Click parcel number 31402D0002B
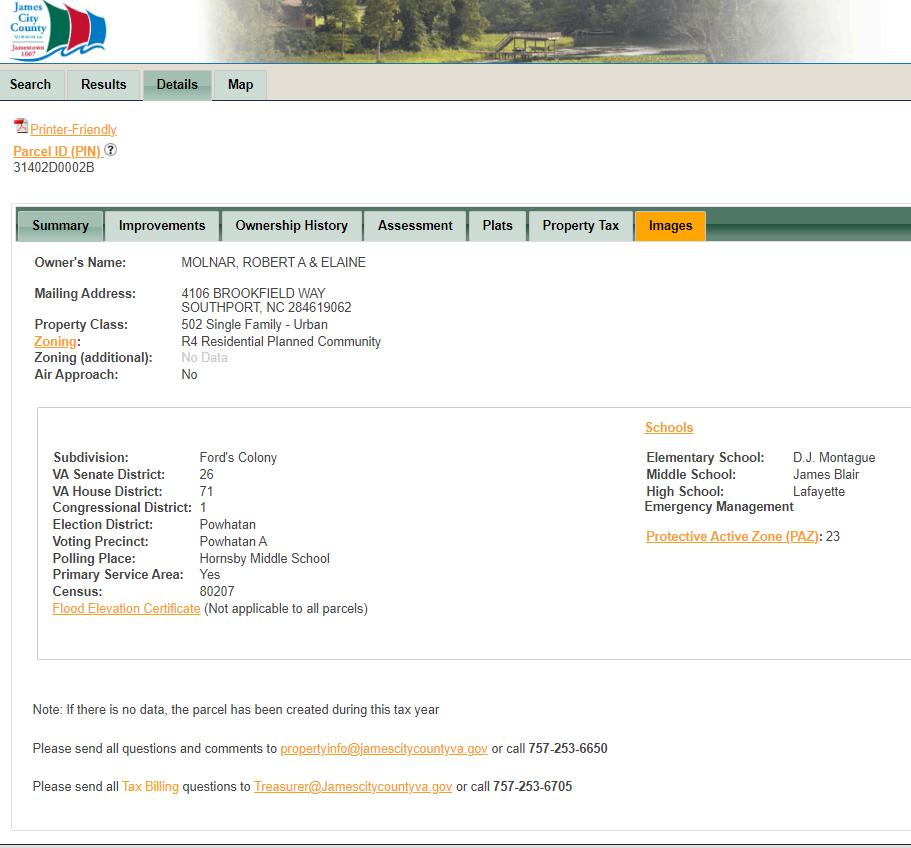 point(53,168)
